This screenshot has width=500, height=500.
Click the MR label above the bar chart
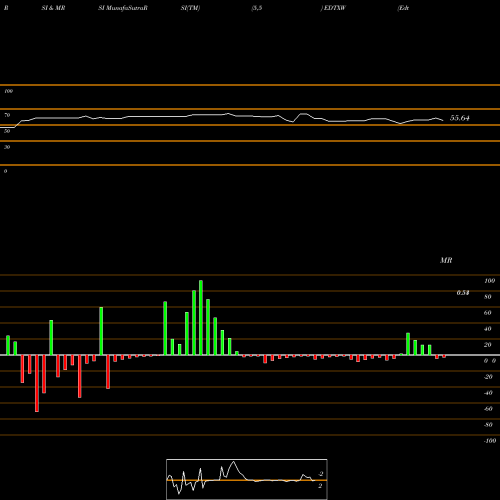(446, 260)
